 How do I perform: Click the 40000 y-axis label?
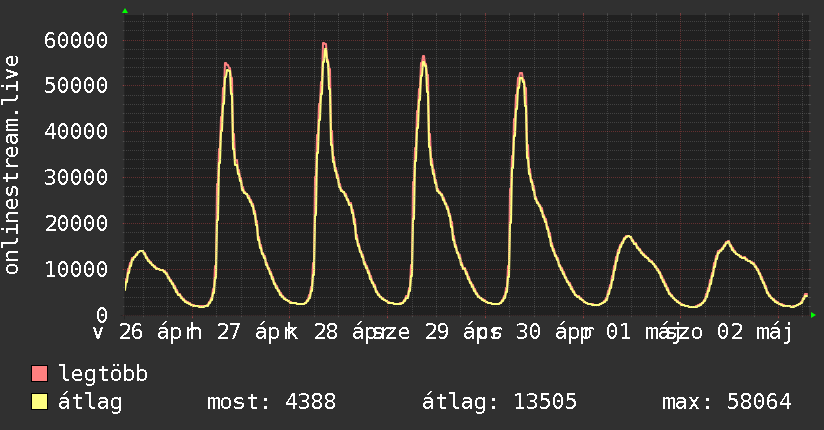[x=76, y=131]
